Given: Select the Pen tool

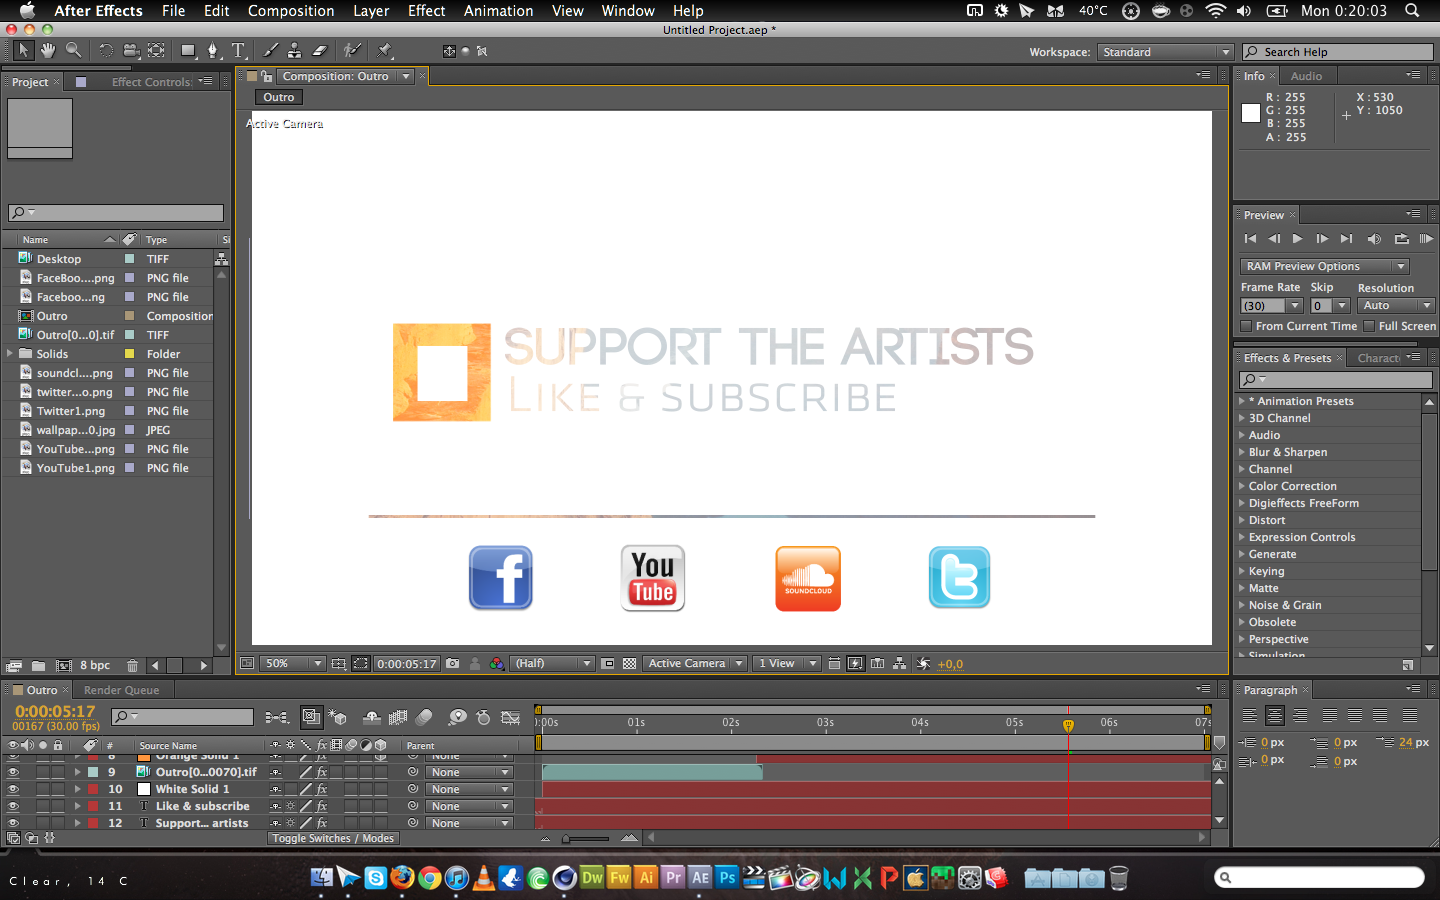Looking at the screenshot, I should coord(213,50).
